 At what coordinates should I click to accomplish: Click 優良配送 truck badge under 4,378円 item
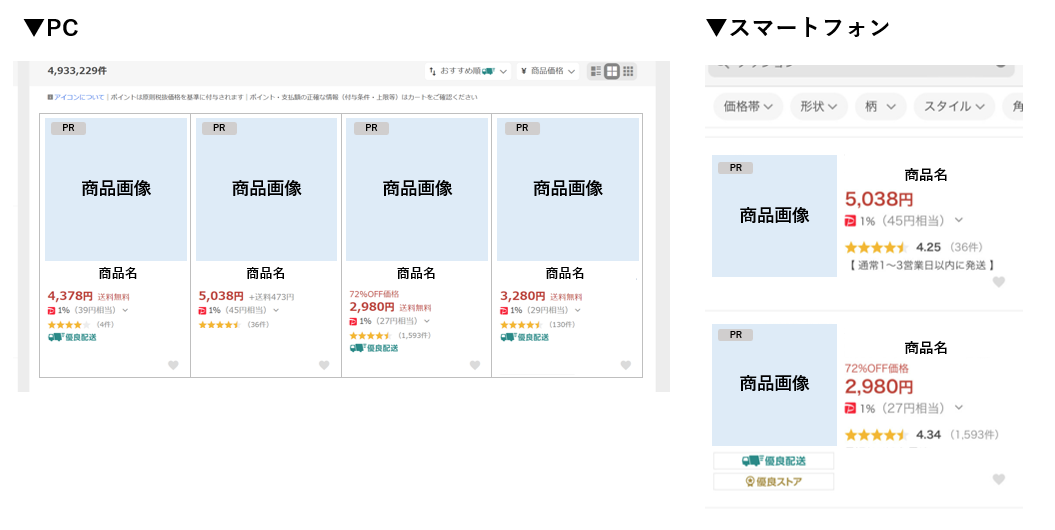pyautogui.click(x=72, y=337)
